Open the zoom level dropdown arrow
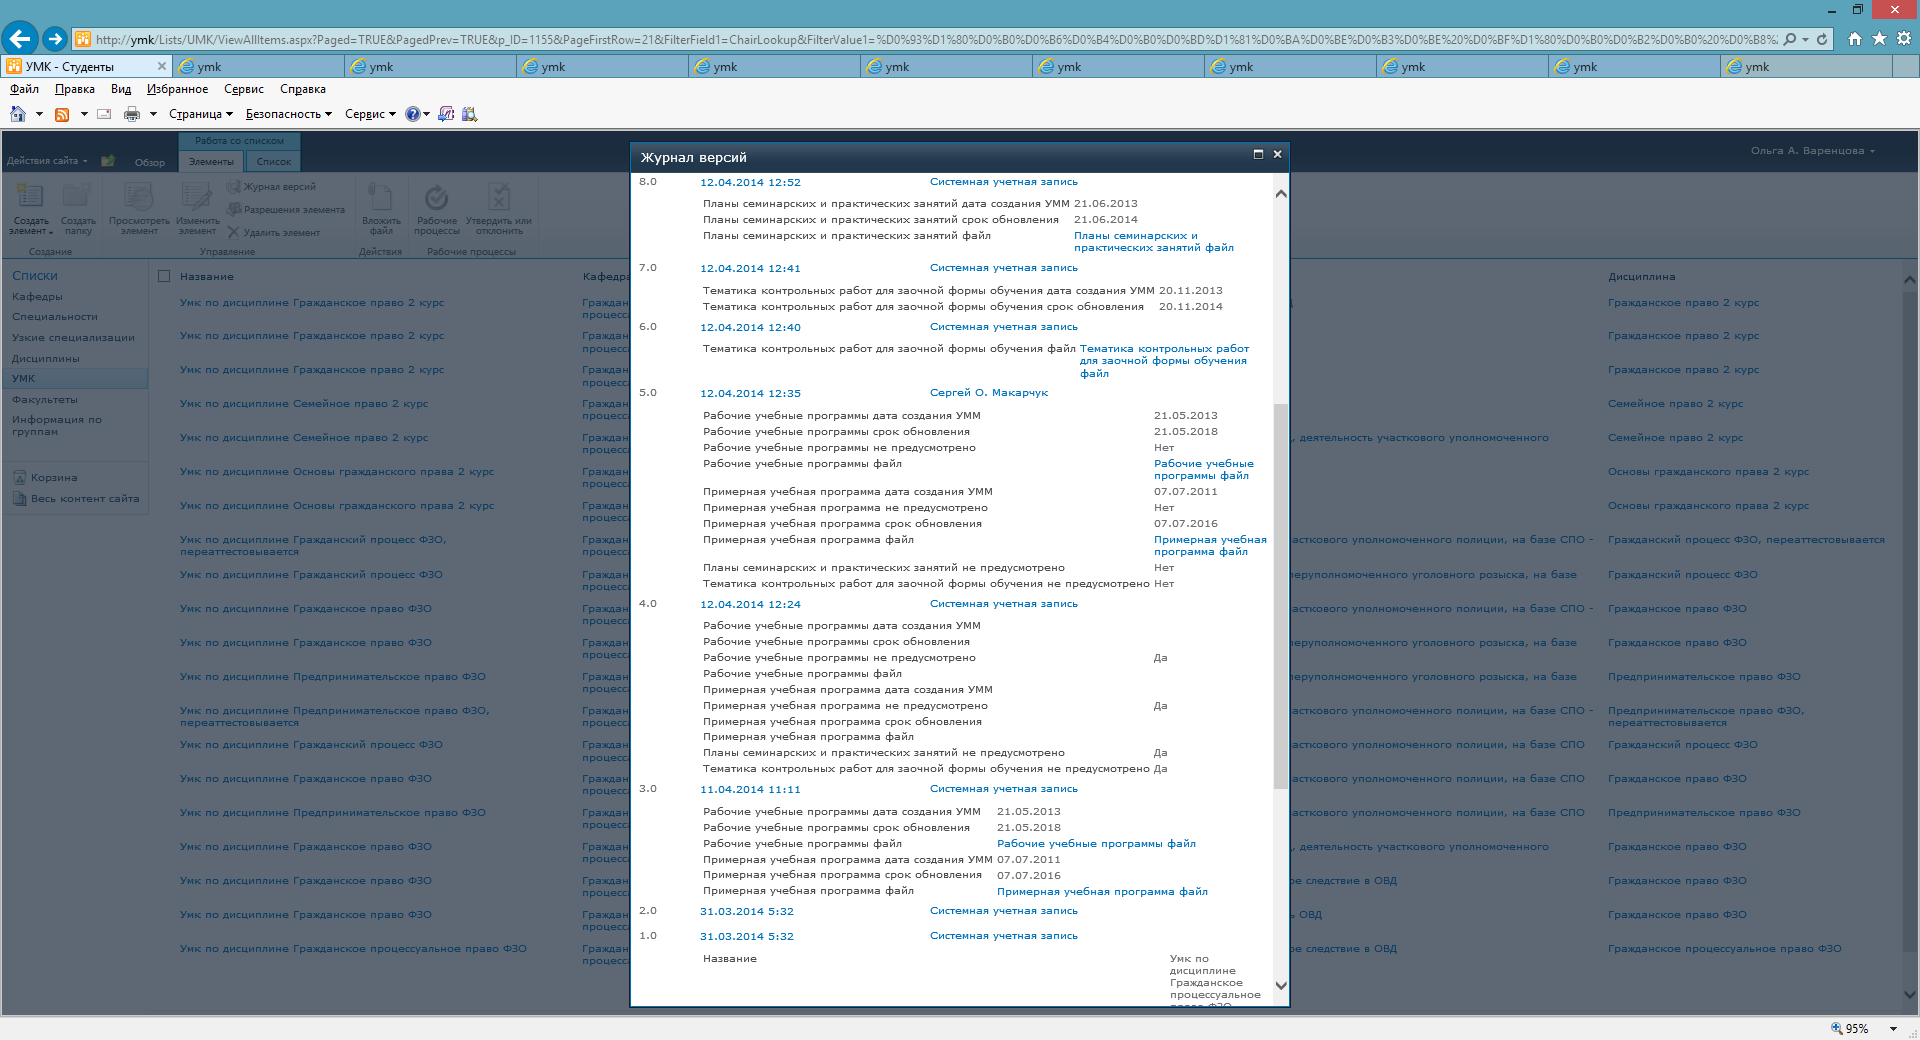The width and height of the screenshot is (1920, 1040). tap(1893, 1029)
